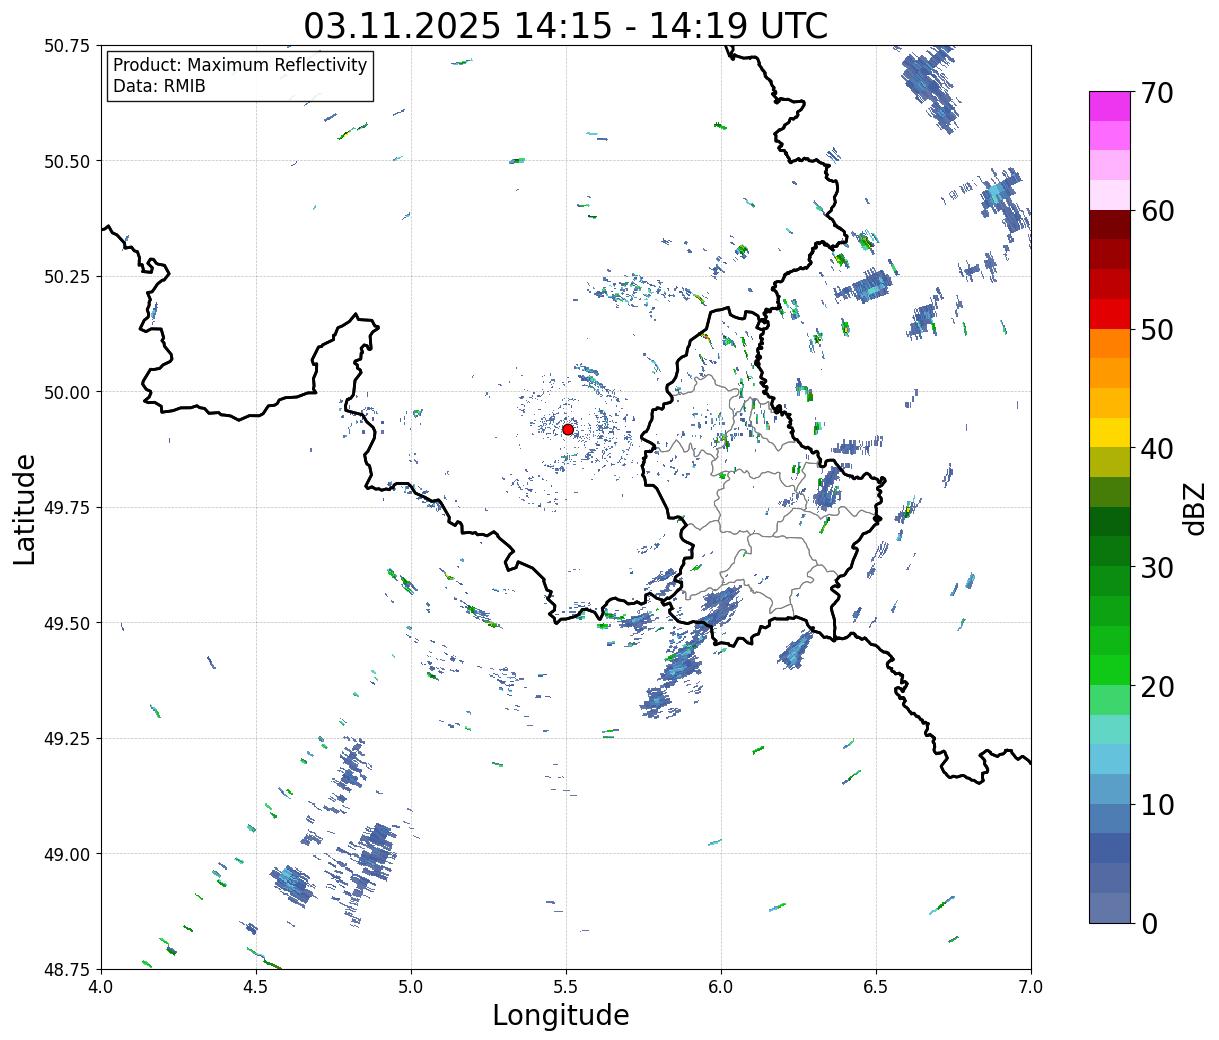Click the dark maroon swatch below 60

pyautogui.click(x=1110, y=225)
